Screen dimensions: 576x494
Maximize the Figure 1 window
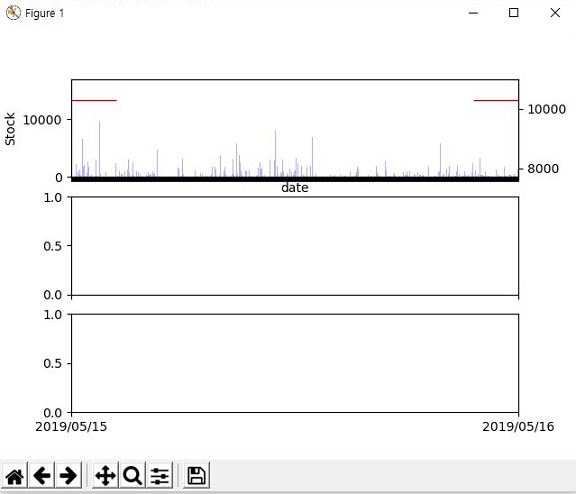coord(514,13)
